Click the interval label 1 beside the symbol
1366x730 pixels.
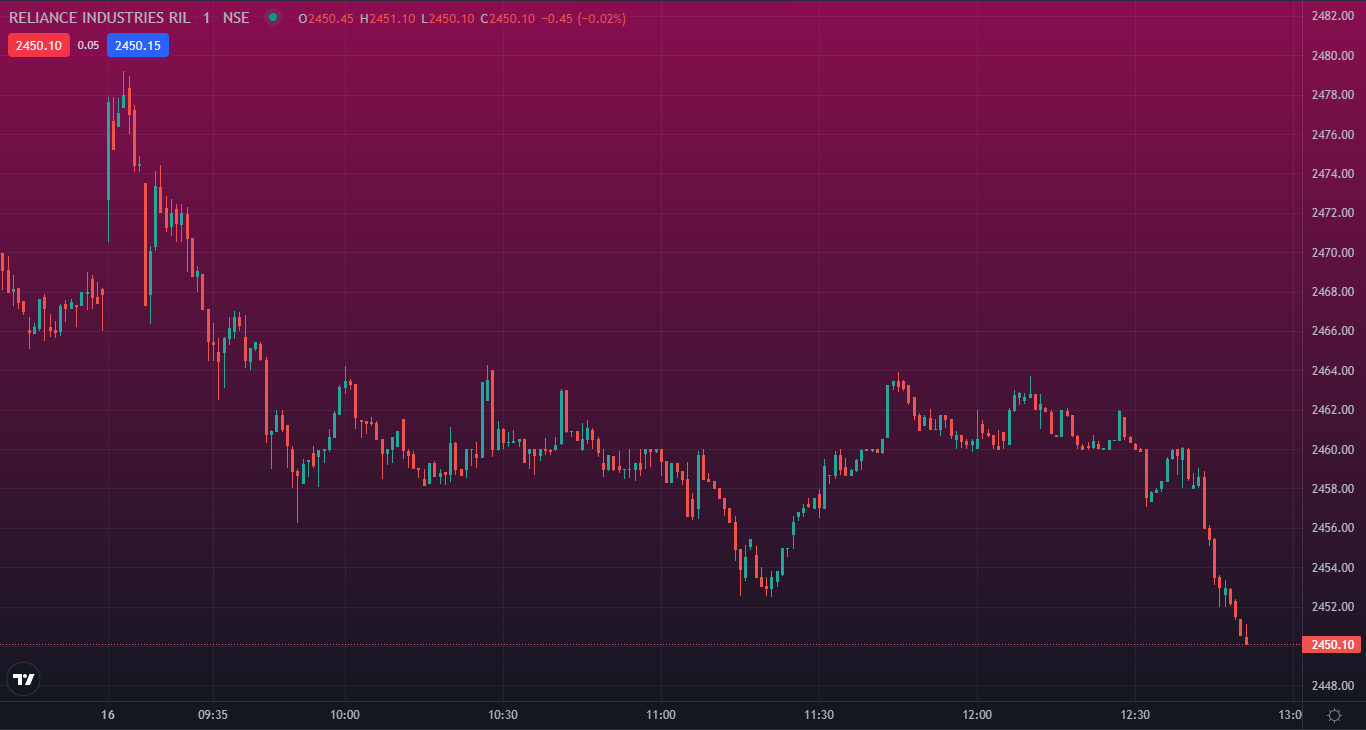pyautogui.click(x=206, y=18)
